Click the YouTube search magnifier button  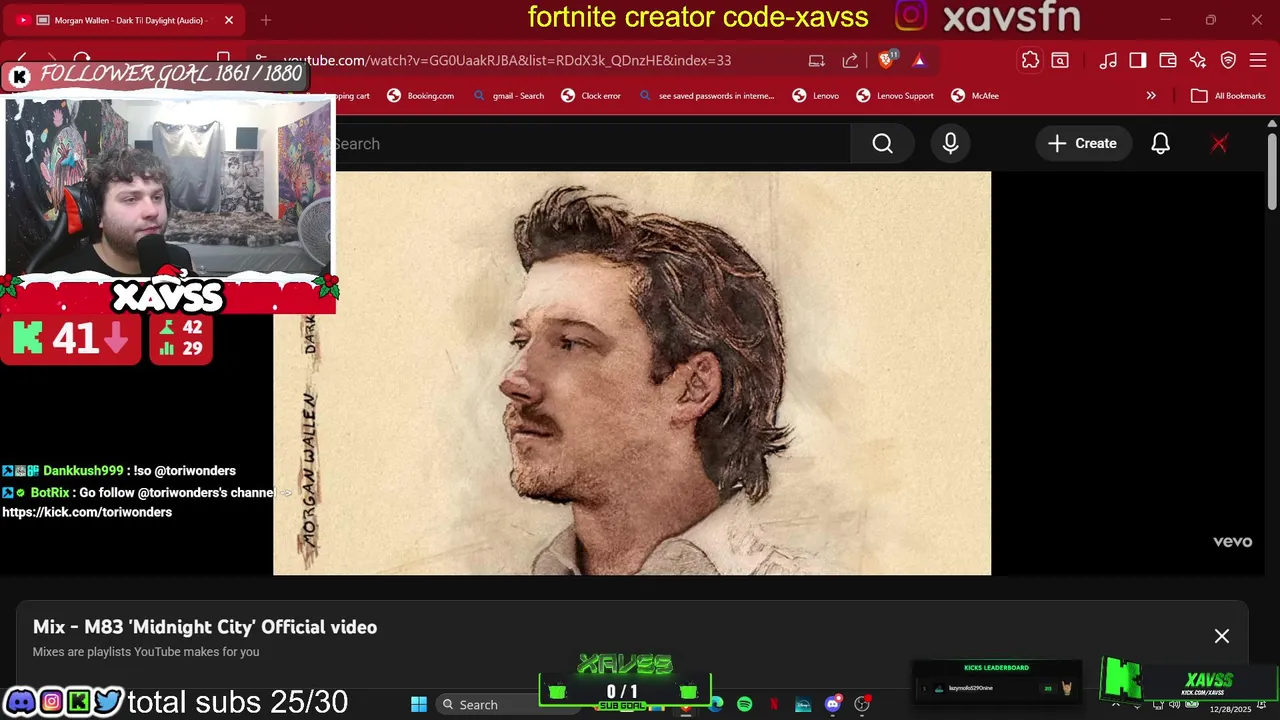[882, 144]
